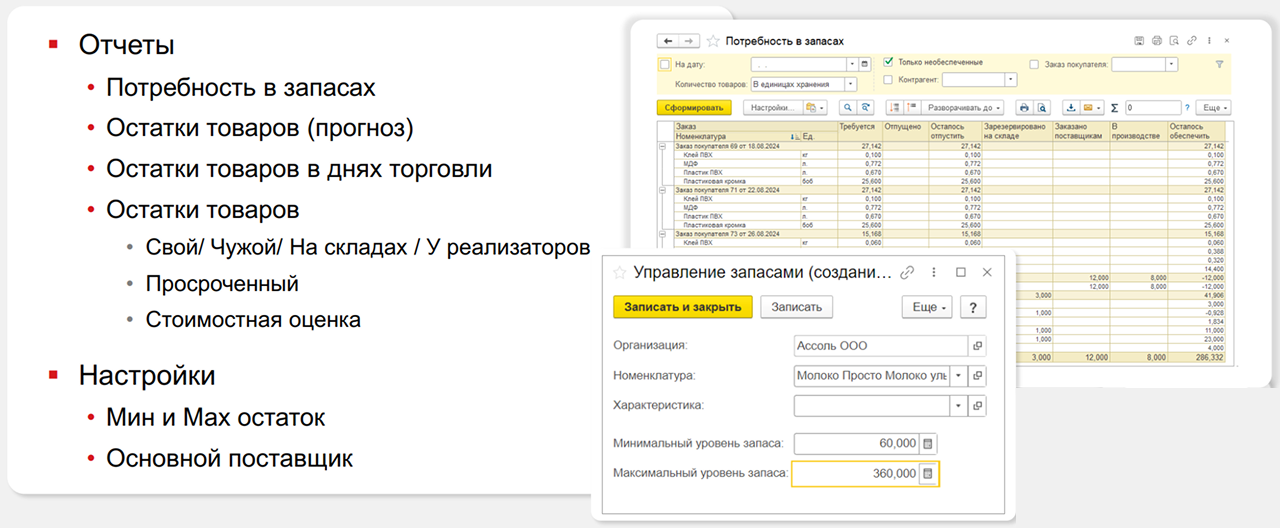Image resolution: width=1280 pixels, height=528 pixels.
Task: Uncheck Только необеспеченные option
Action: 888,62
